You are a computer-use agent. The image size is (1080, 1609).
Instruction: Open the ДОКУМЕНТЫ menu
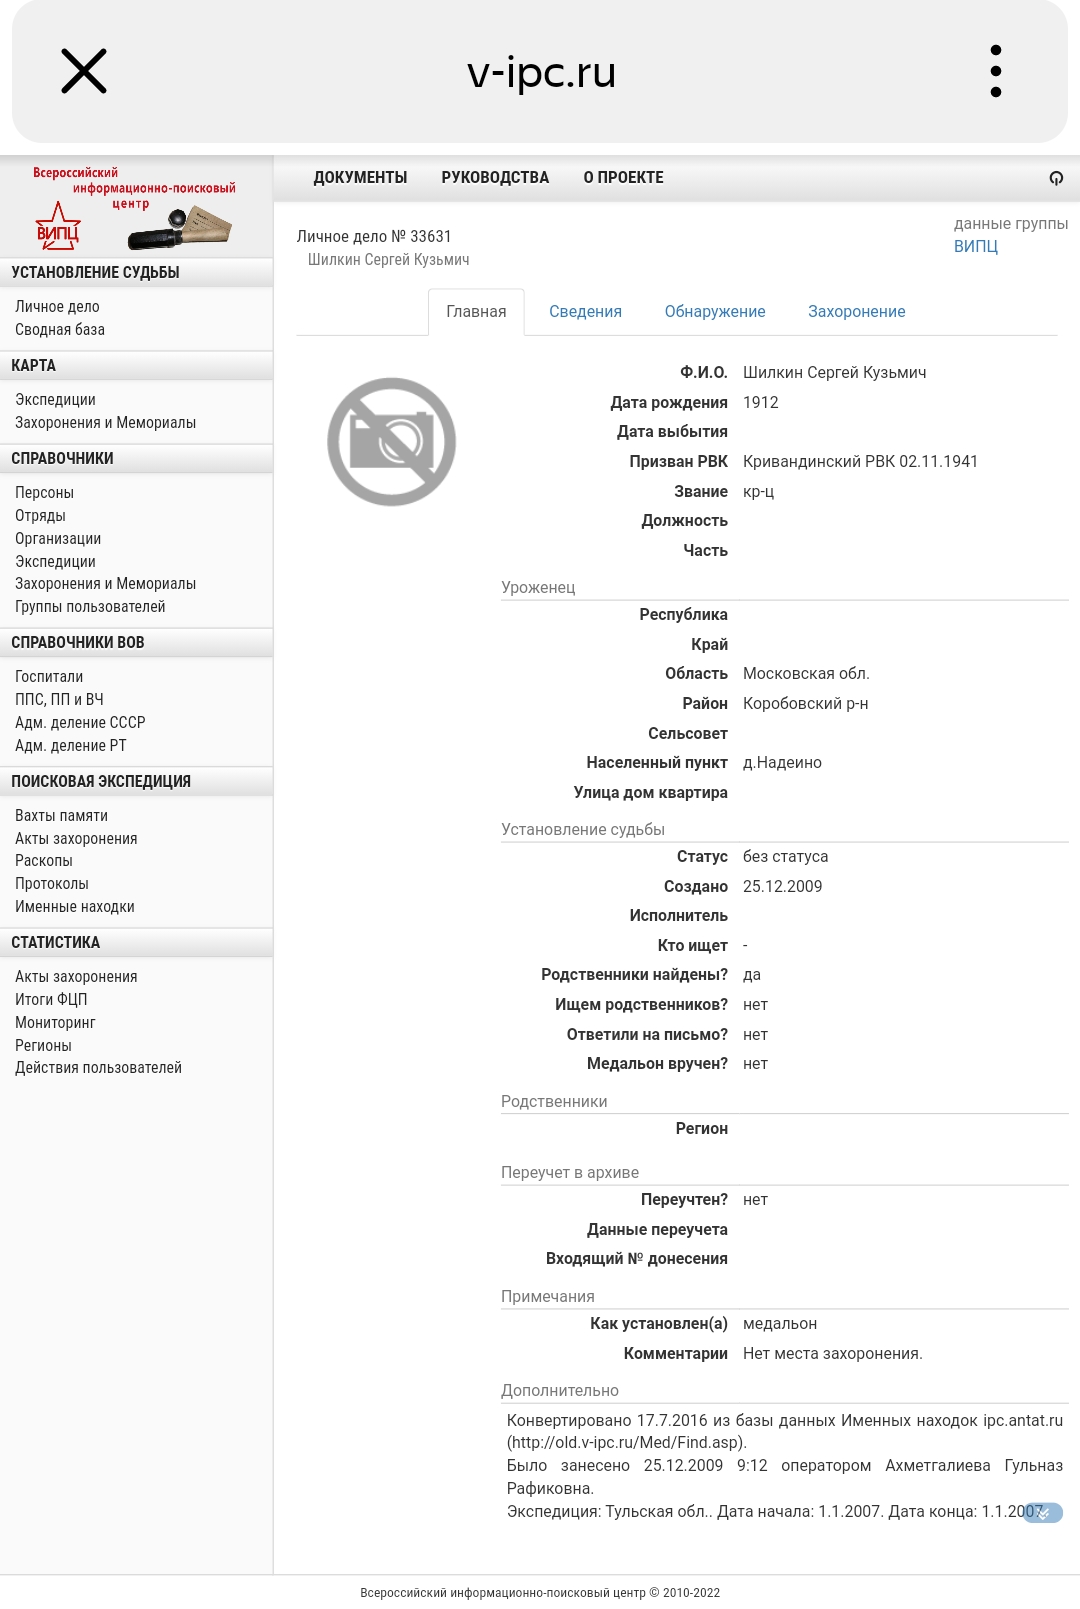coord(360,178)
